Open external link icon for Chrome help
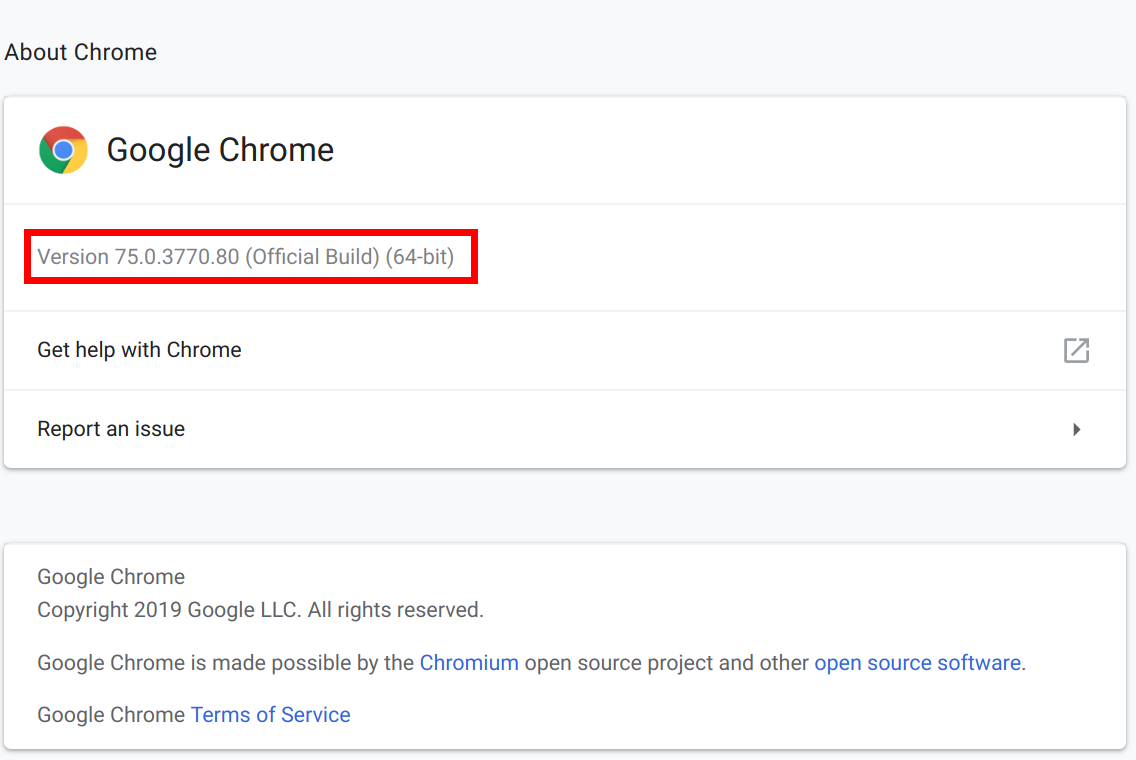Viewport: 1136px width, 760px height. coord(1076,350)
